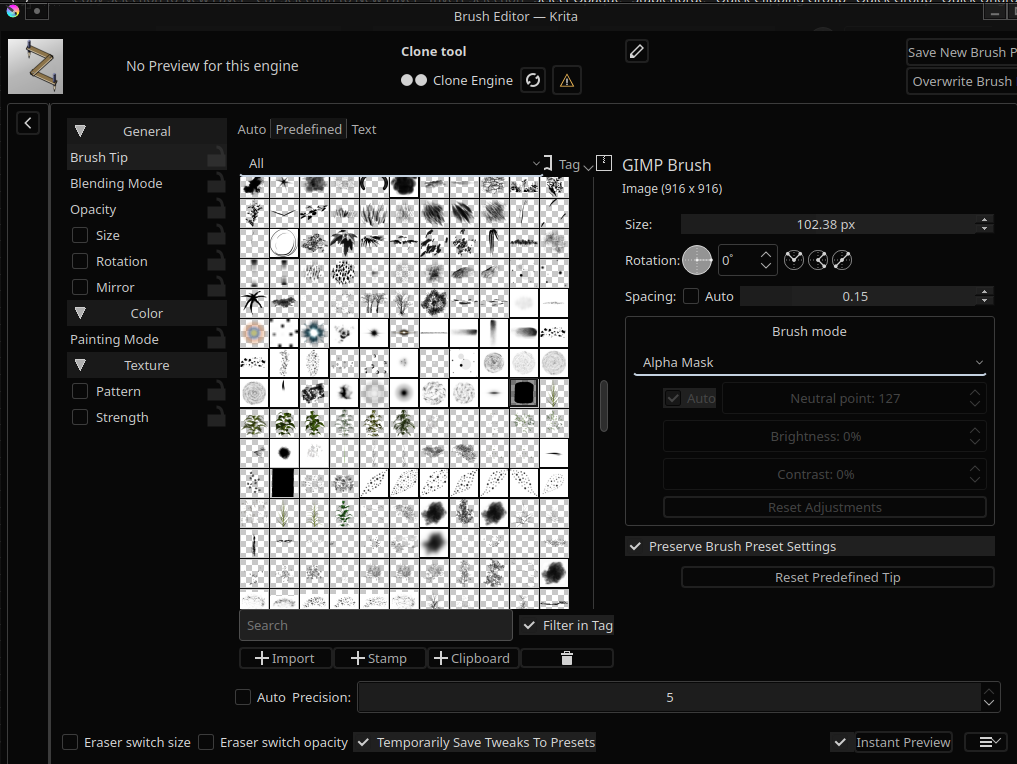
Task: Click the warning triangle icon
Action: [x=566, y=80]
